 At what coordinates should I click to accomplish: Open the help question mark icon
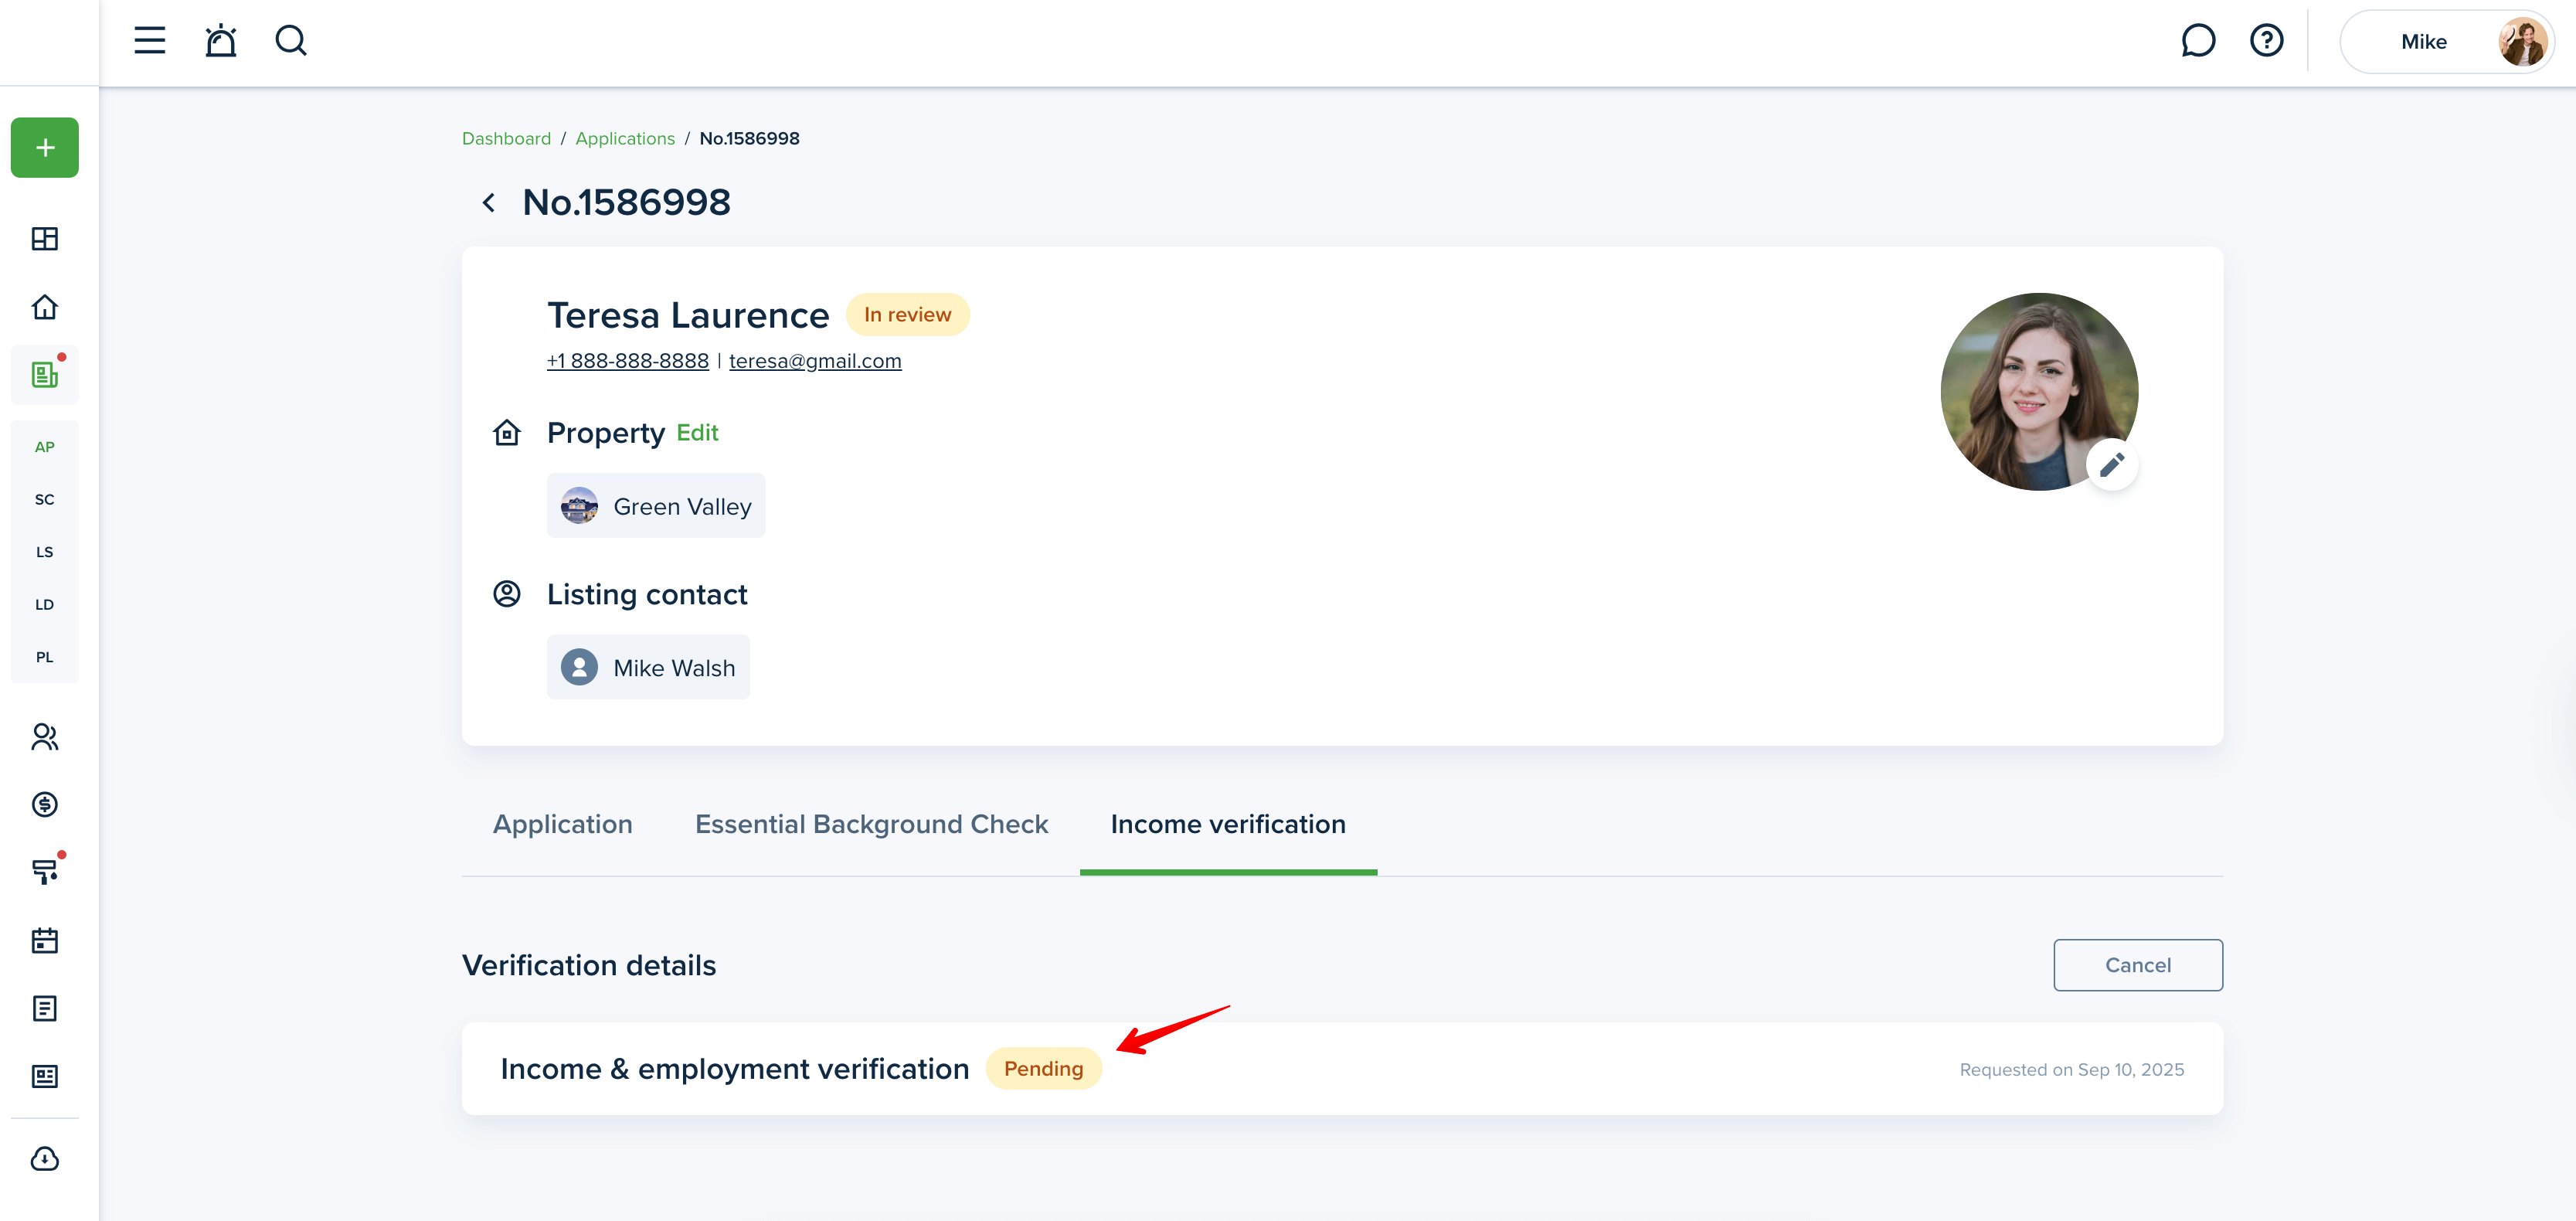(x=2266, y=41)
